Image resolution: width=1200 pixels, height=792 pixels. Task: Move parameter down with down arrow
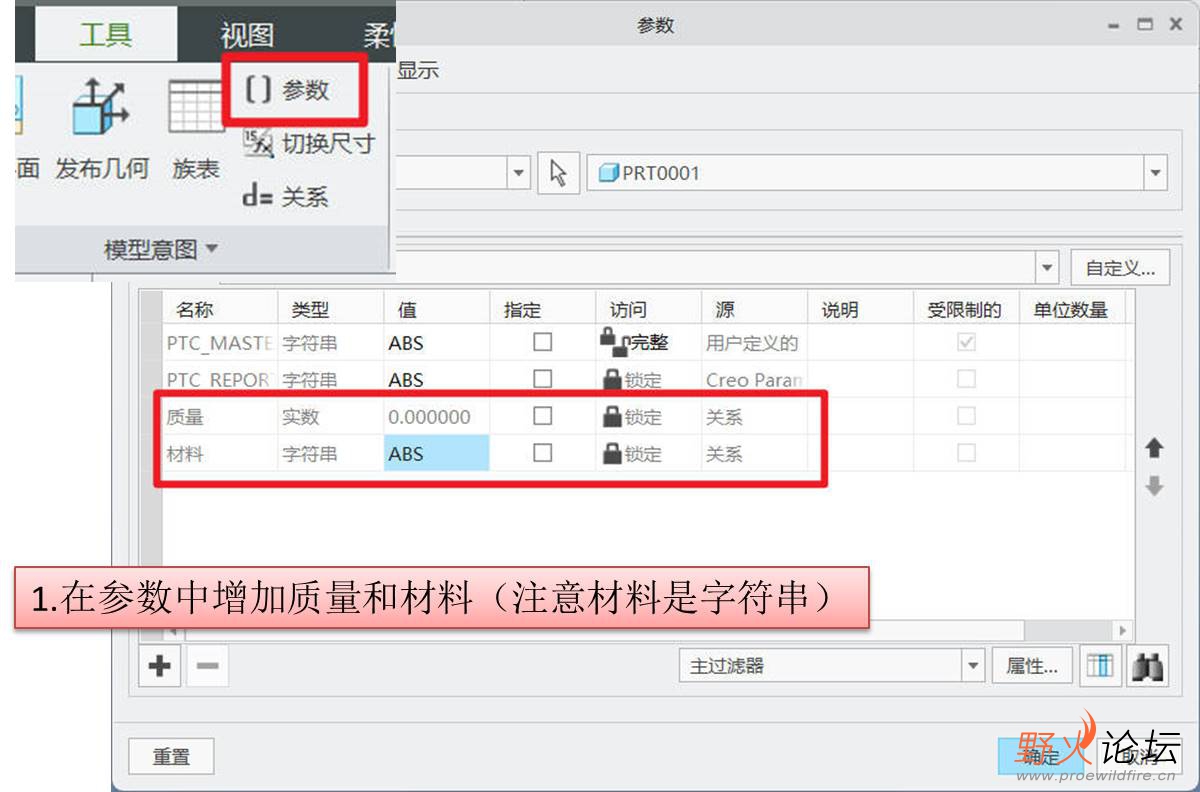[x=1154, y=486]
